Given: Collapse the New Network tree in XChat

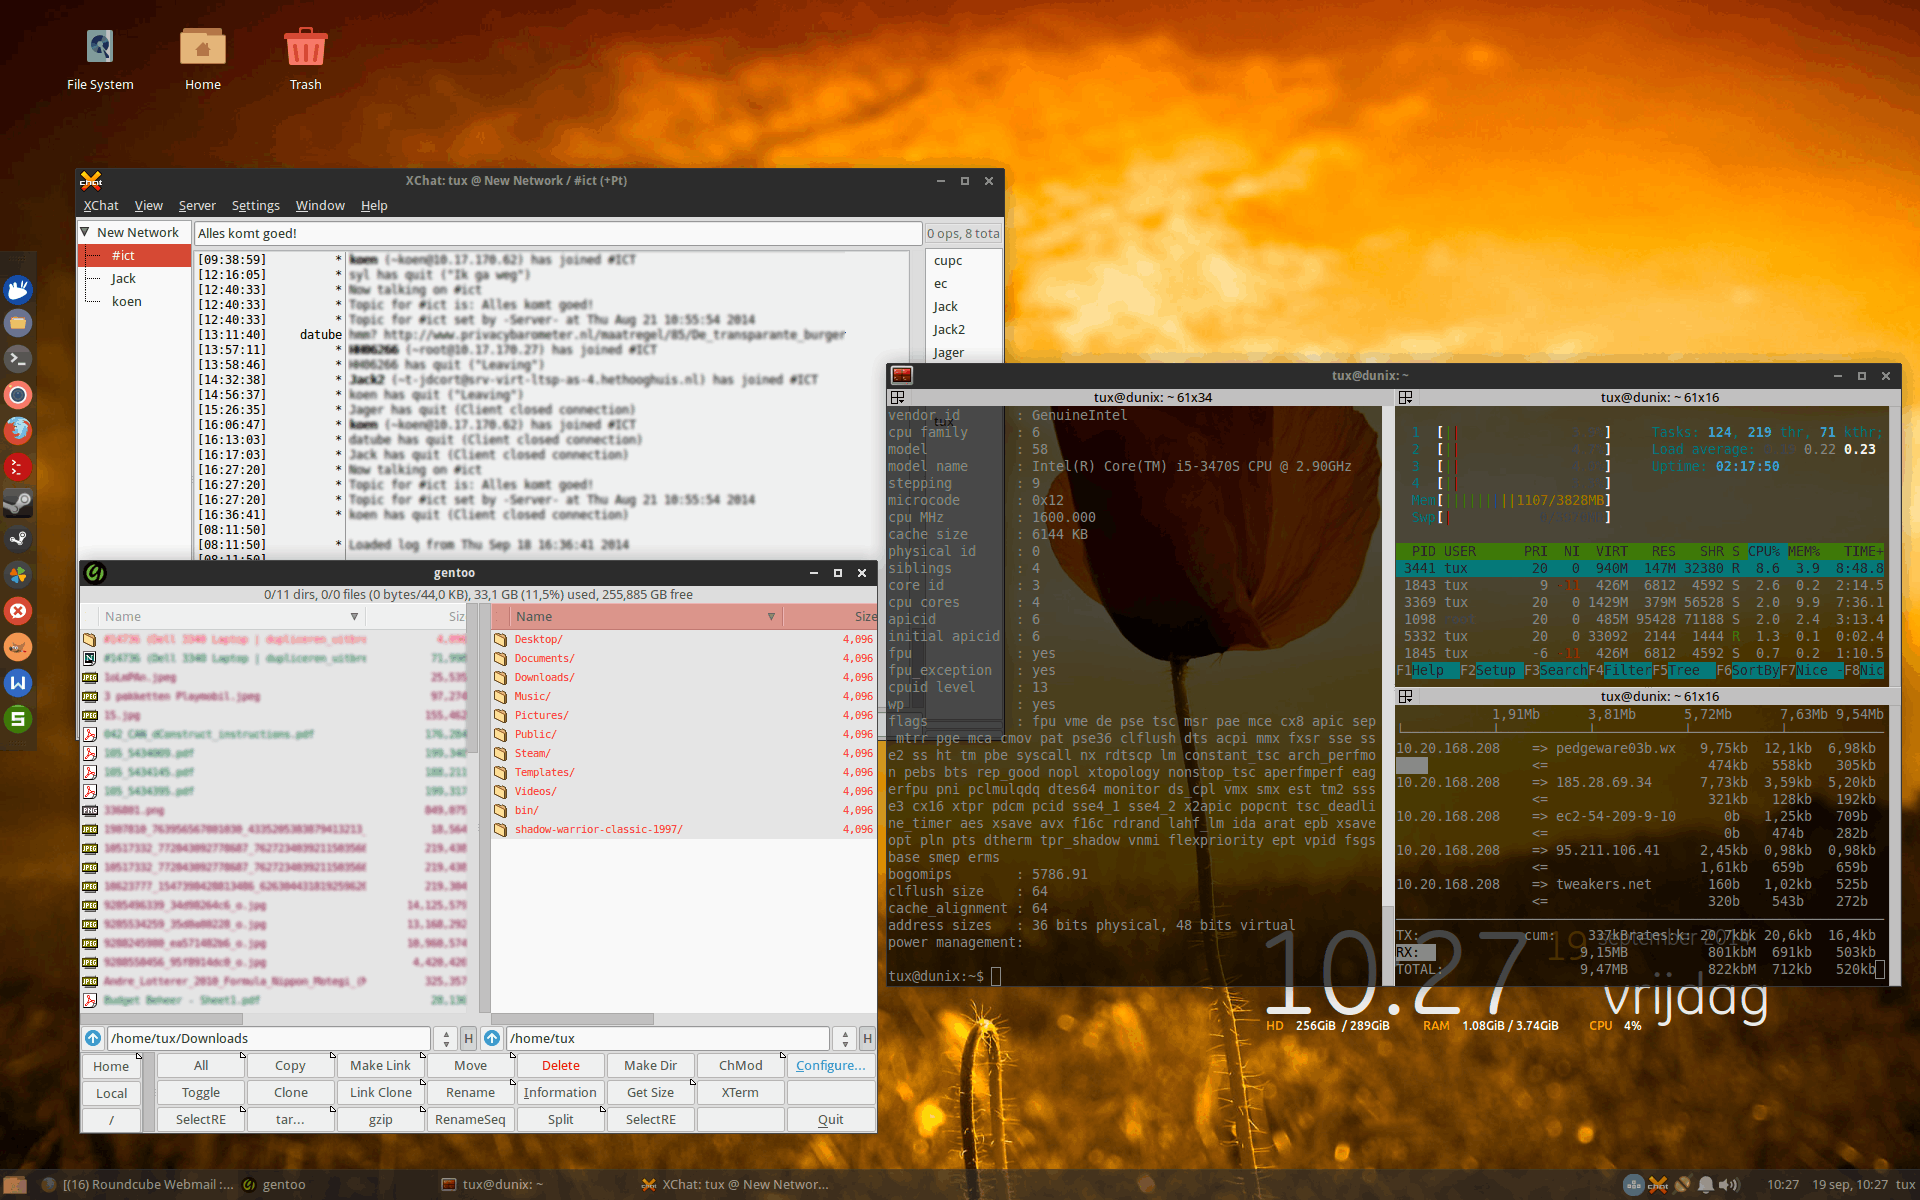Looking at the screenshot, I should tap(86, 232).
